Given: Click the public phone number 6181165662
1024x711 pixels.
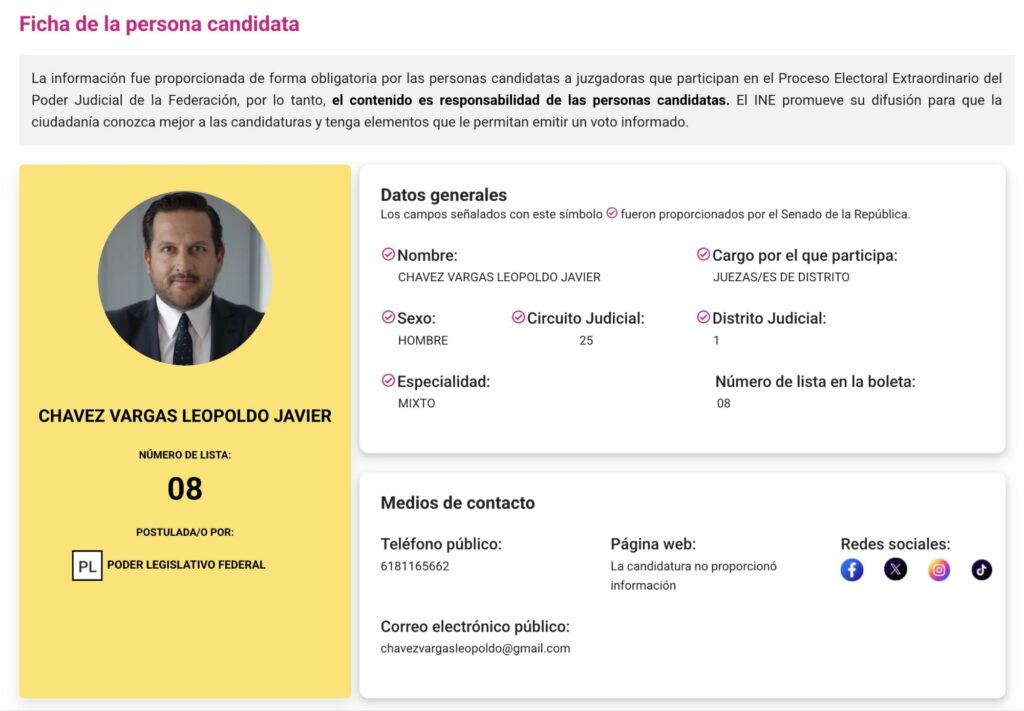Looking at the screenshot, I should tap(415, 566).
